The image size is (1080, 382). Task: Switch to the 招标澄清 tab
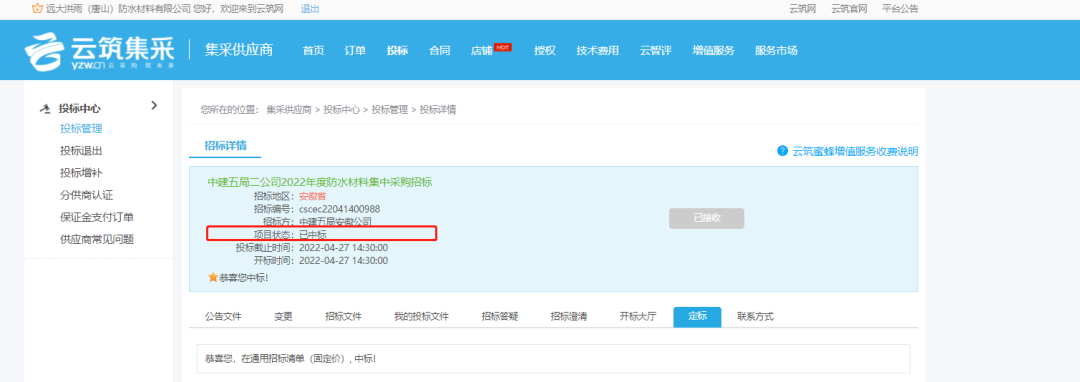569,317
